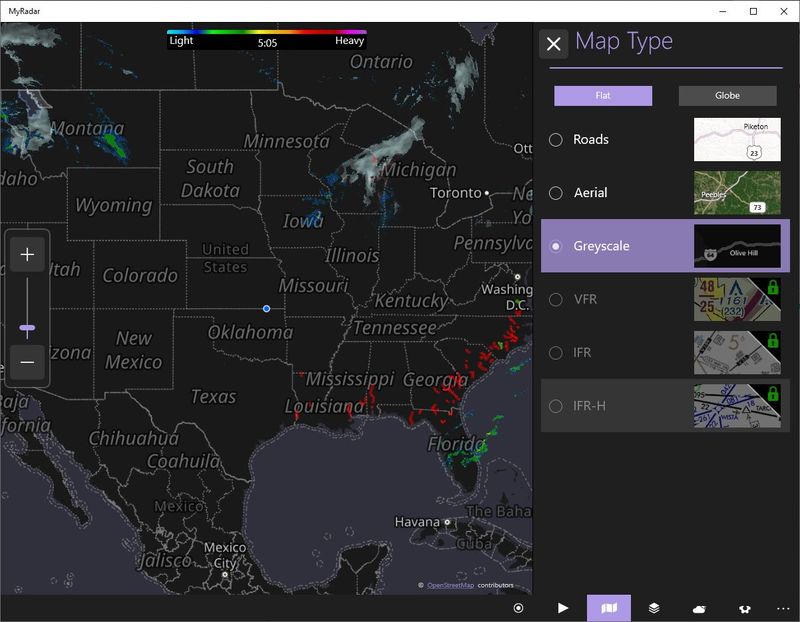Select the Roads map type radio button
This screenshot has height=622, width=800.
pos(557,139)
